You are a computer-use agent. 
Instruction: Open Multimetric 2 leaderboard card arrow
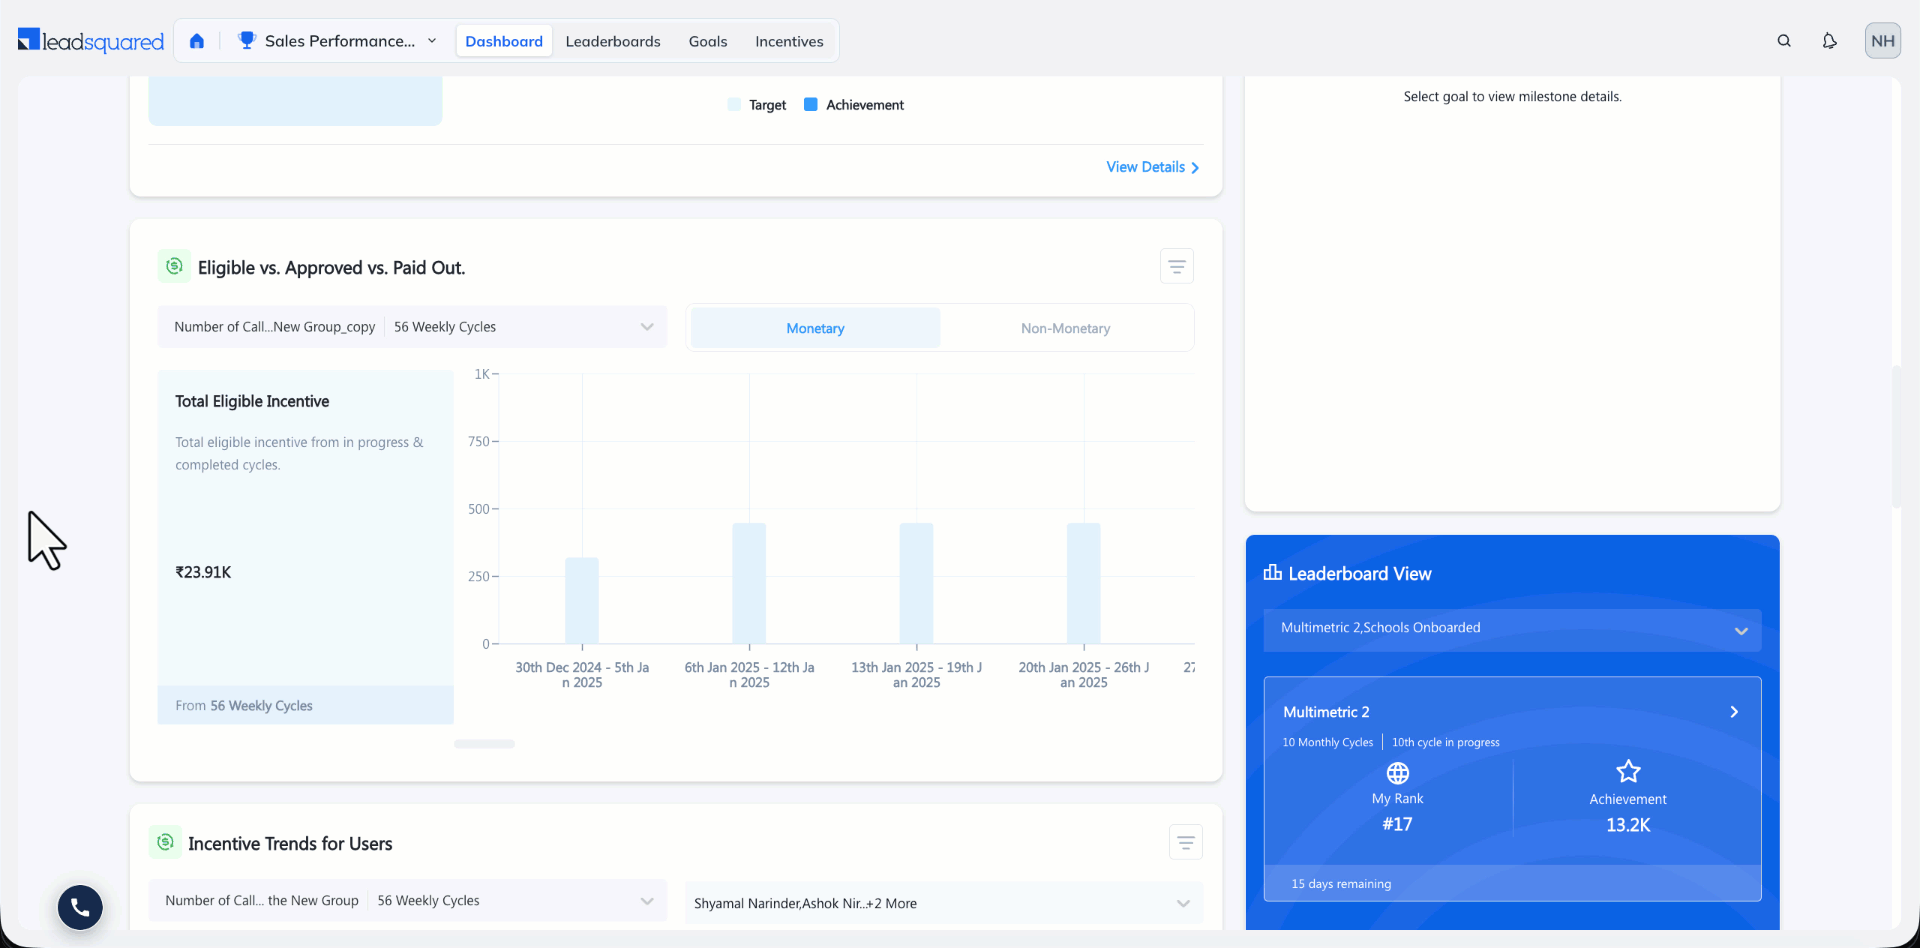(1734, 712)
